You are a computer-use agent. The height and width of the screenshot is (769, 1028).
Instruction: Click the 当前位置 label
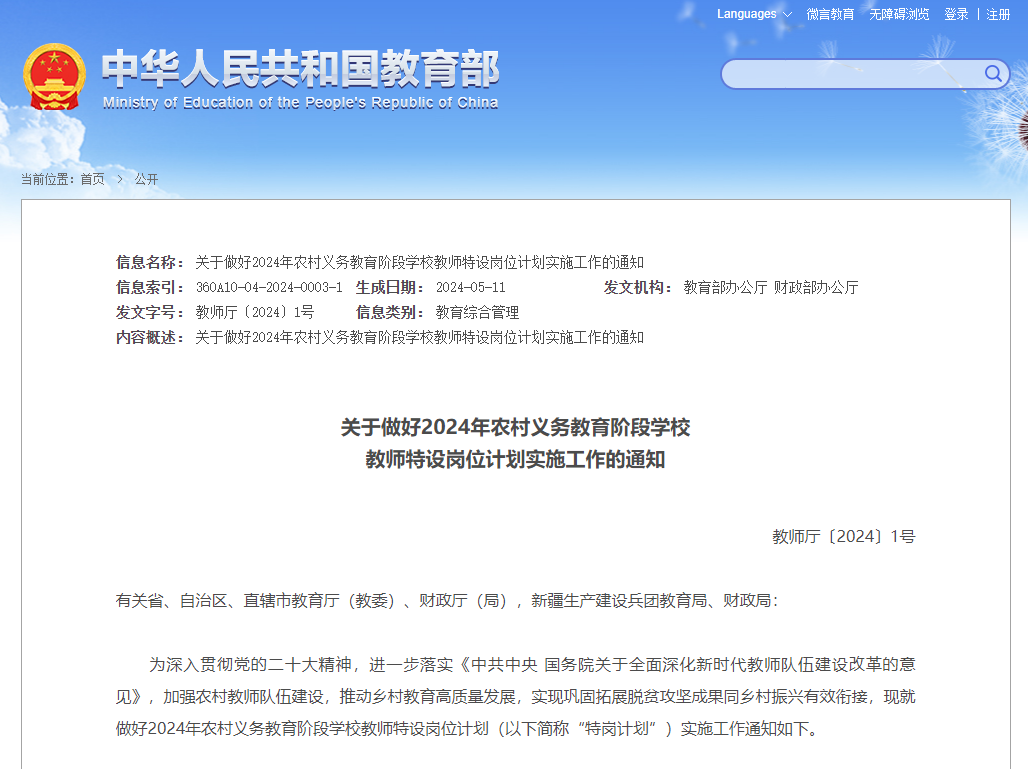point(47,179)
